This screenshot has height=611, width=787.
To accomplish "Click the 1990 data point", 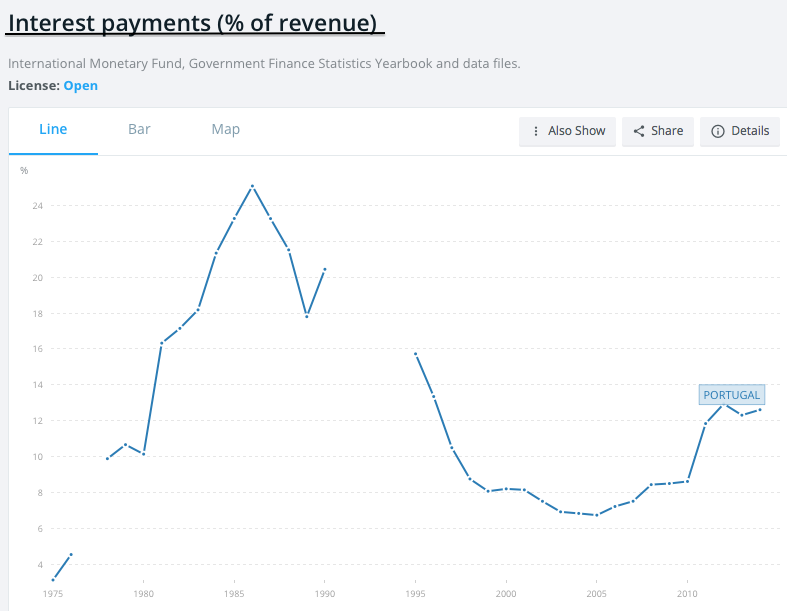I will click(325, 269).
